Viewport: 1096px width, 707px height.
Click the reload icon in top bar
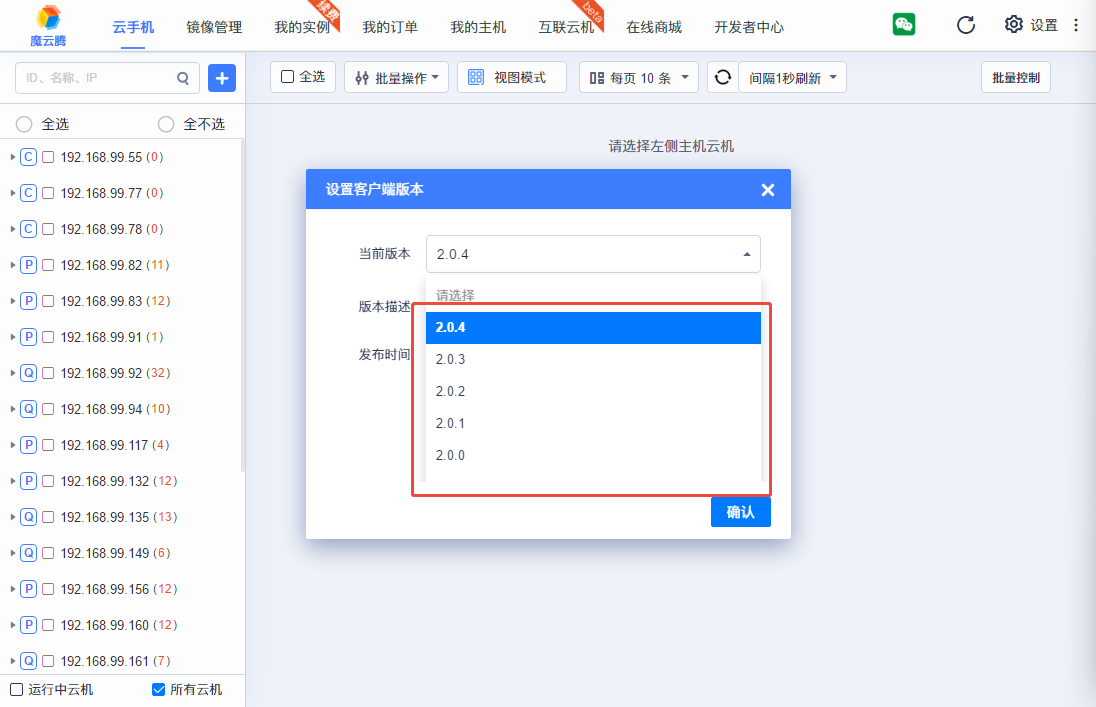965,25
